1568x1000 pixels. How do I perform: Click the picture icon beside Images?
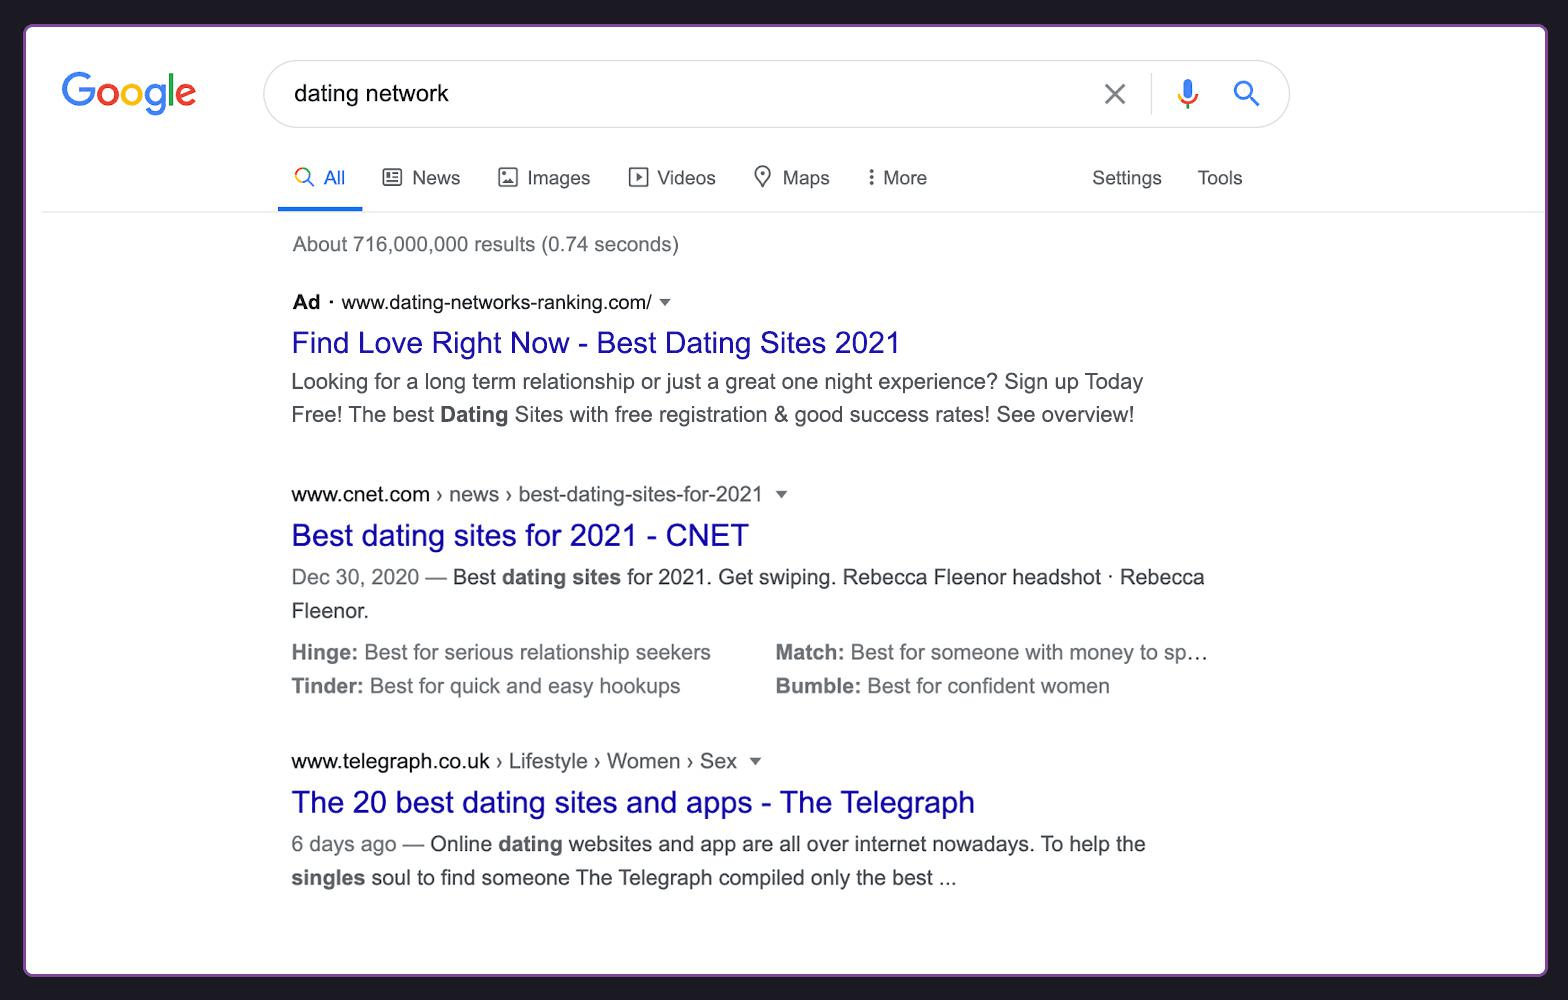[x=508, y=177]
